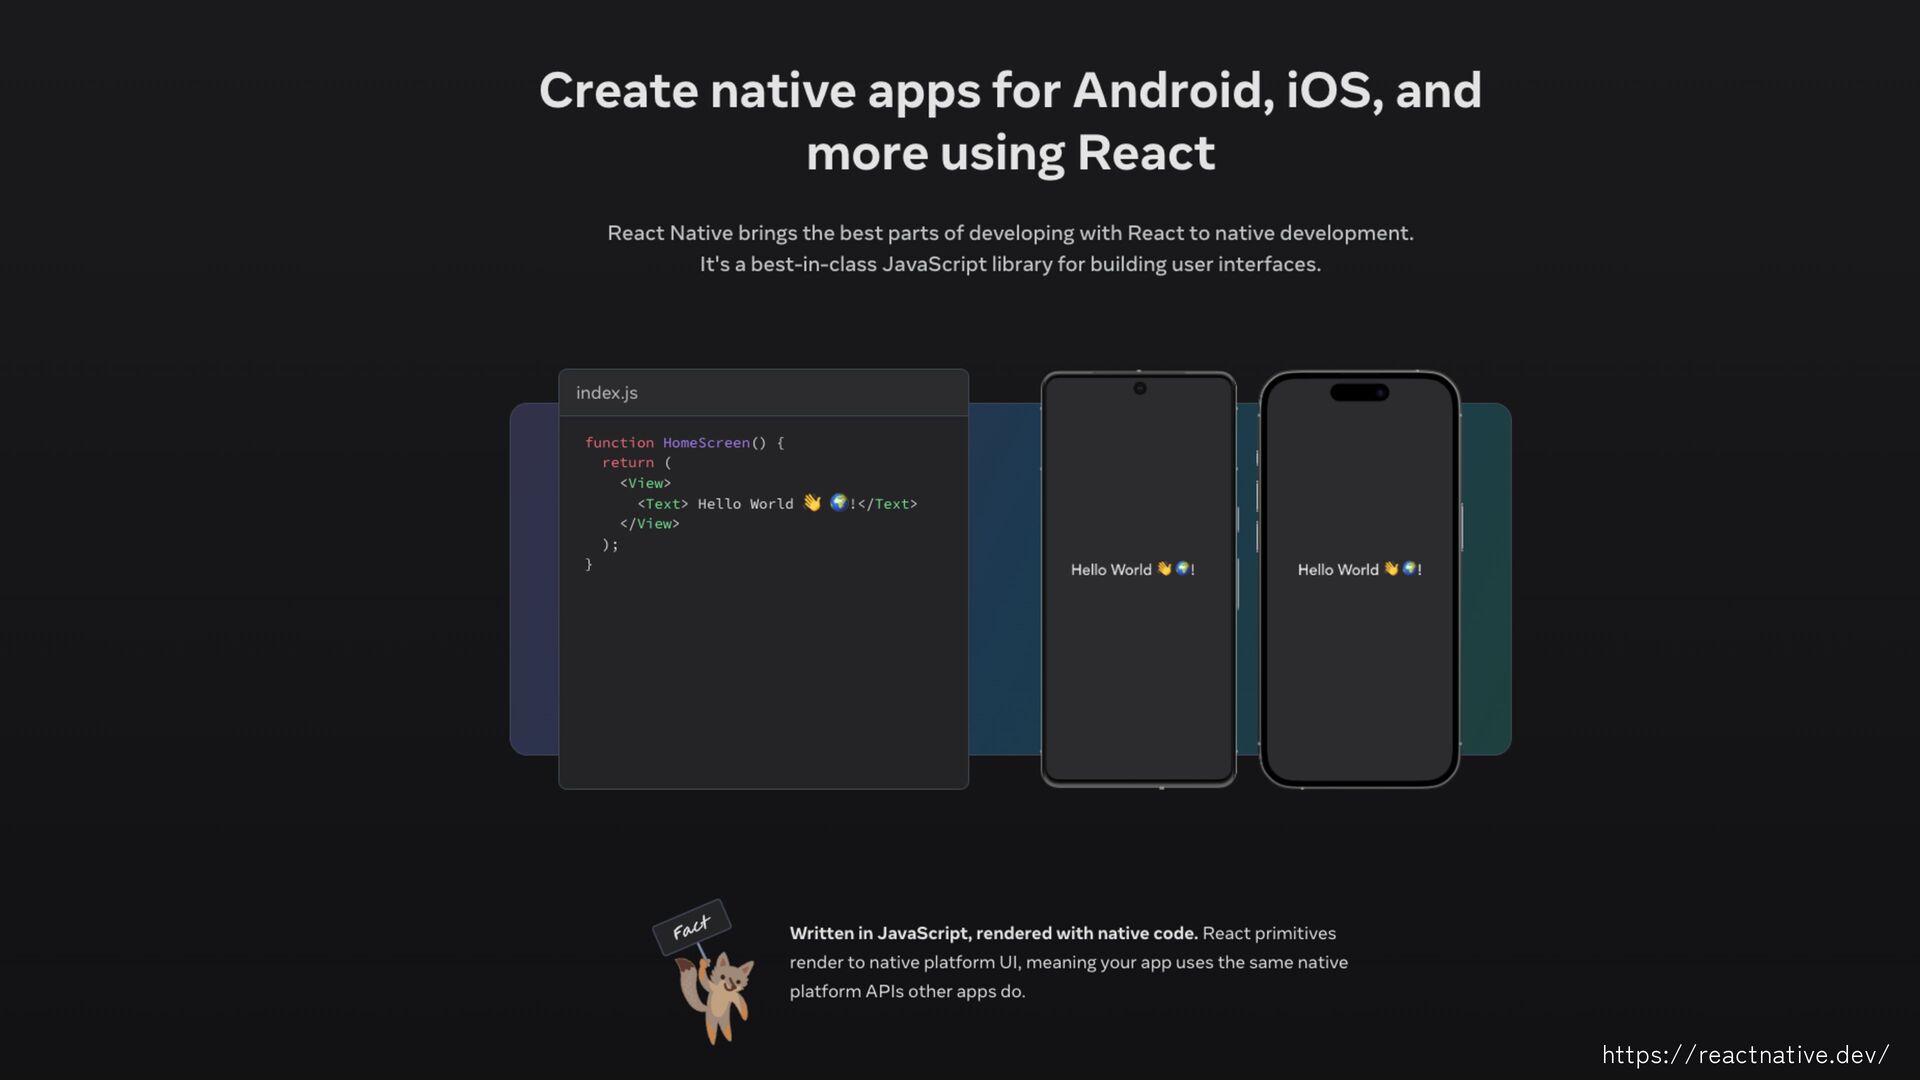Tap the iPhone's Dynamic Island pill

[x=1359, y=393]
